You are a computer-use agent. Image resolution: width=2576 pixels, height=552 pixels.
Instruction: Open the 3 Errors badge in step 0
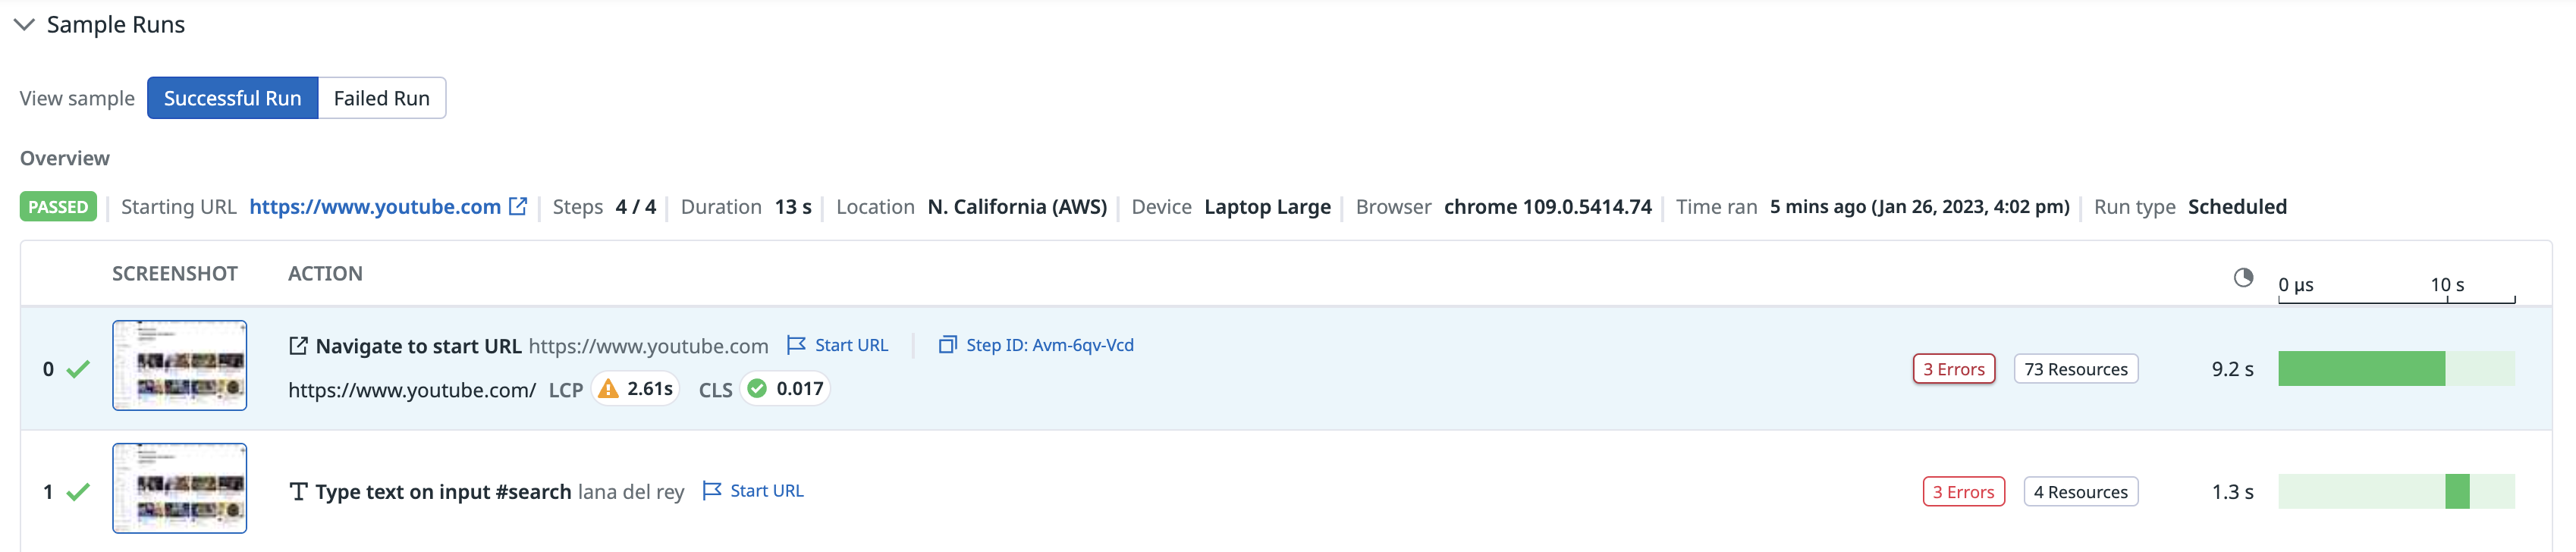[1954, 369]
